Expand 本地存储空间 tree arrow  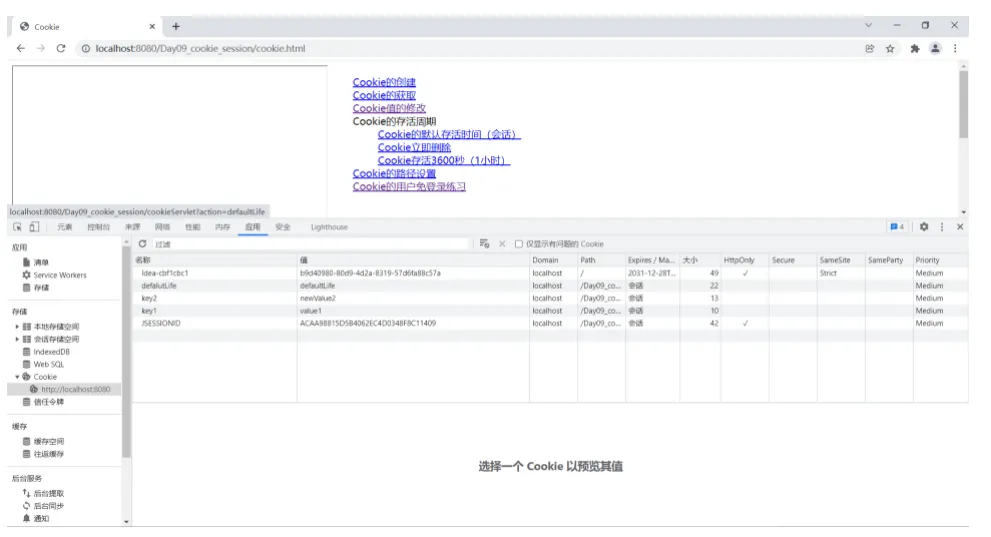[17, 327]
